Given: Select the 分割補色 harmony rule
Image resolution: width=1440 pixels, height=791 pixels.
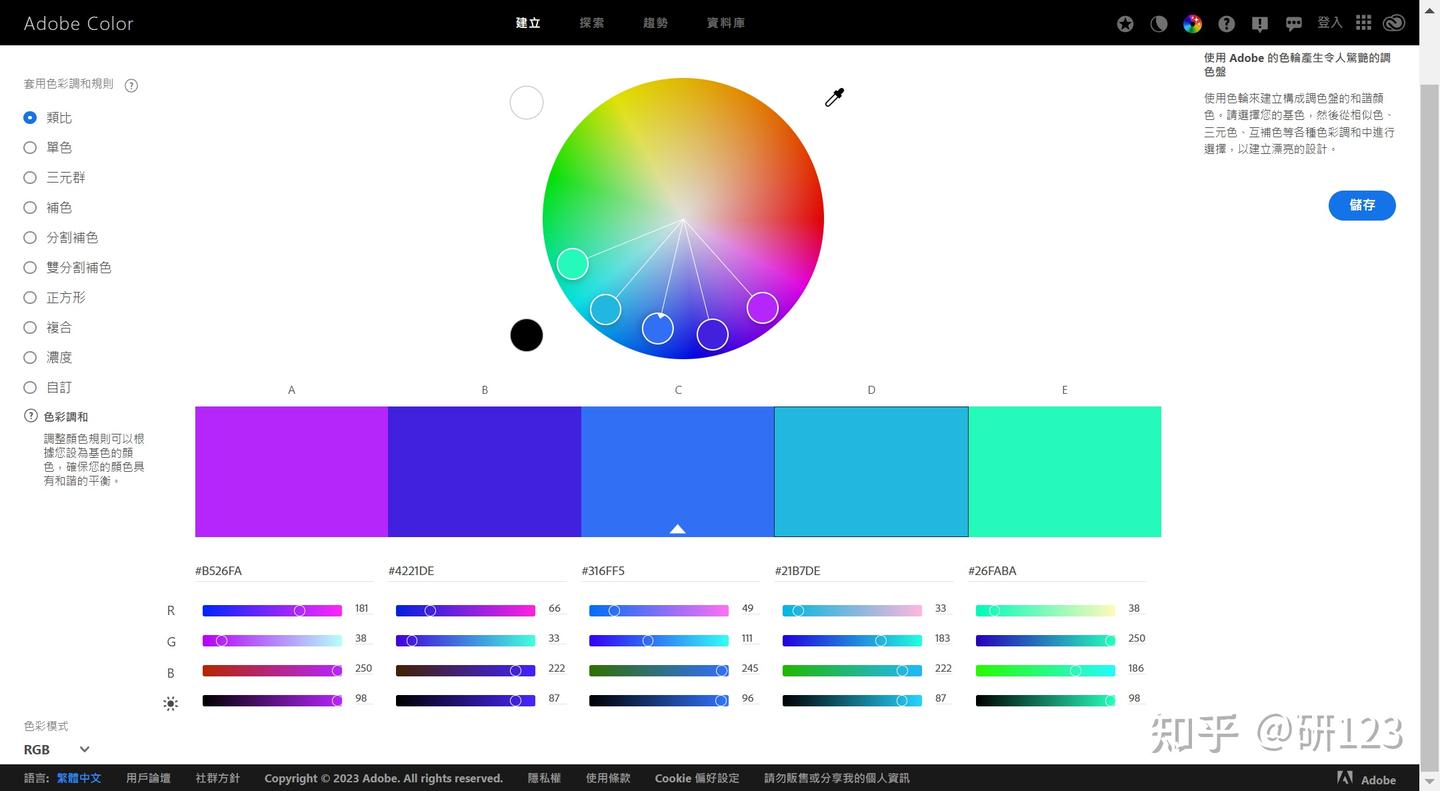Looking at the screenshot, I should pyautogui.click(x=61, y=238).
